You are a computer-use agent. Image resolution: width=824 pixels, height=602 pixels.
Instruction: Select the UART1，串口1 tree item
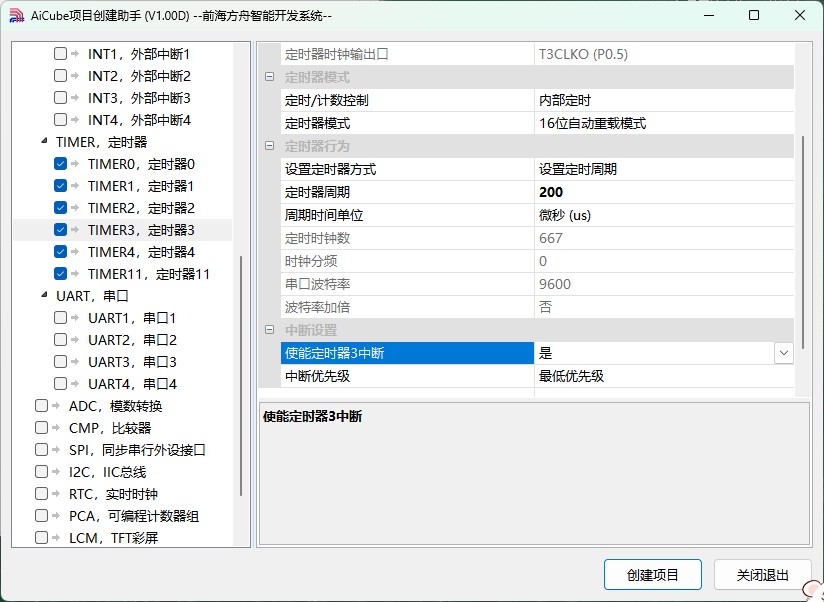pyautogui.click(x=132, y=318)
